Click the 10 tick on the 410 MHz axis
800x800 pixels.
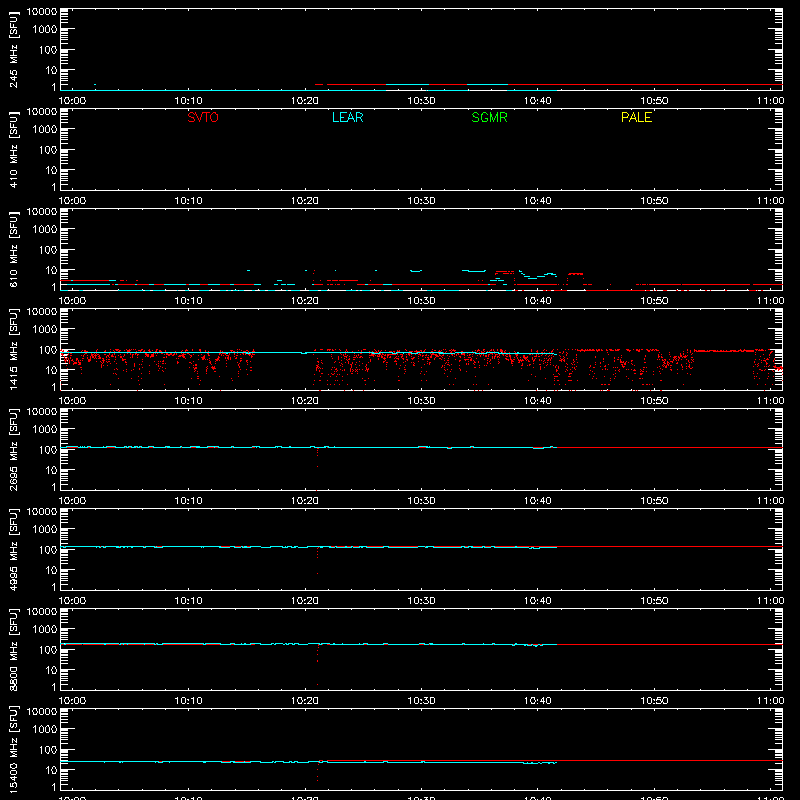pyautogui.click(x=51, y=170)
